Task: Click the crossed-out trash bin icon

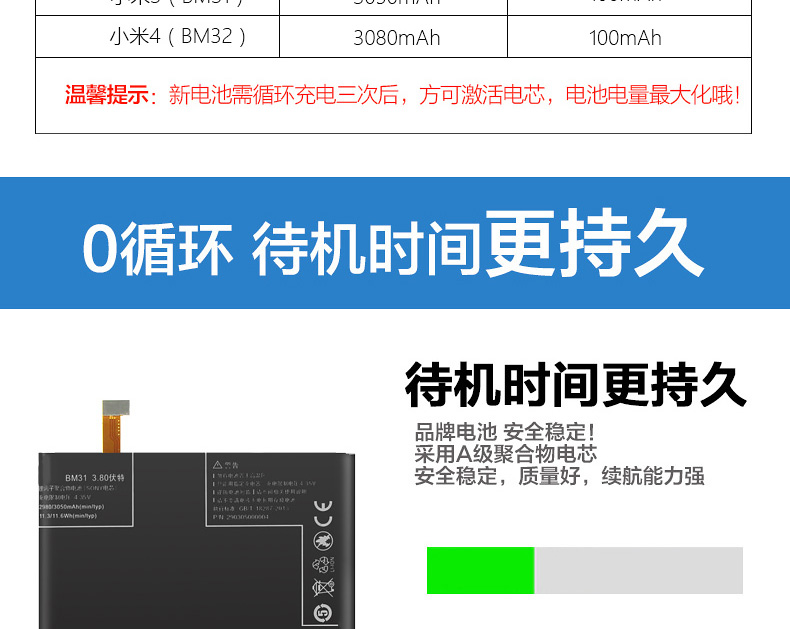Action: coord(323,588)
